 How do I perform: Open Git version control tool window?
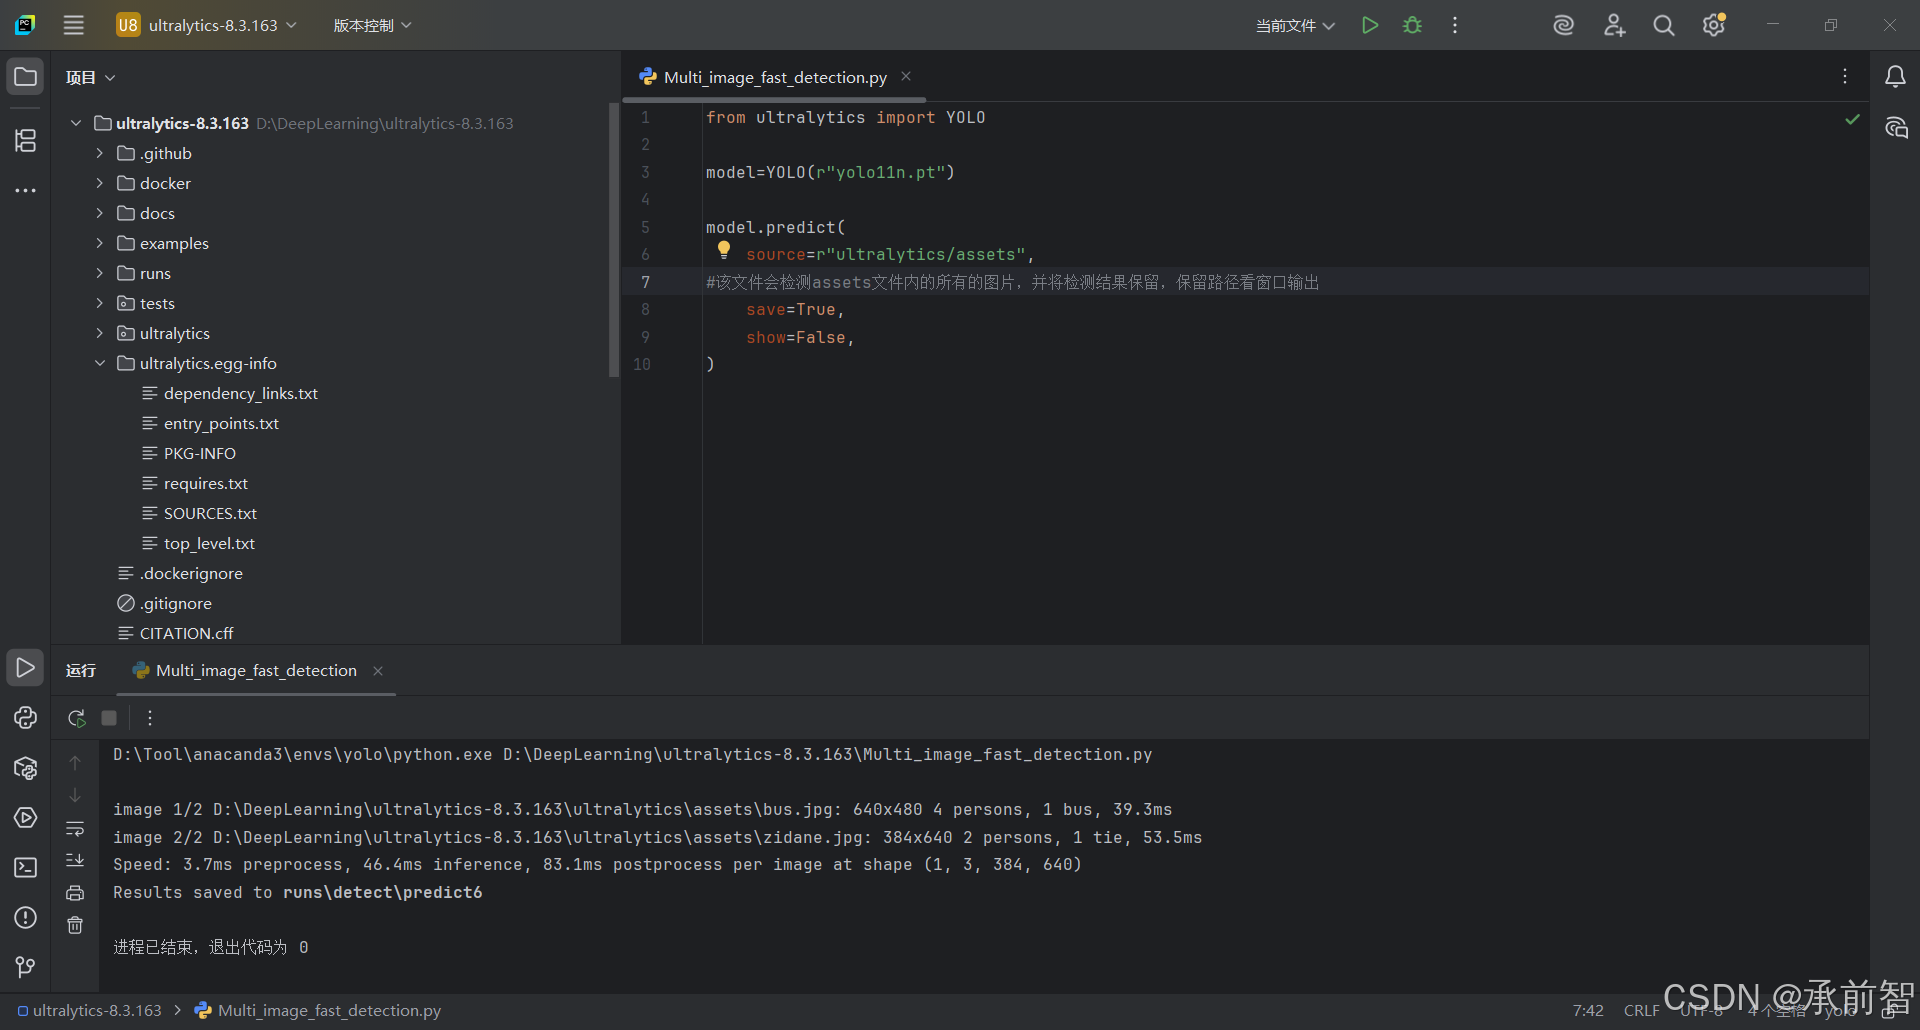[x=25, y=967]
